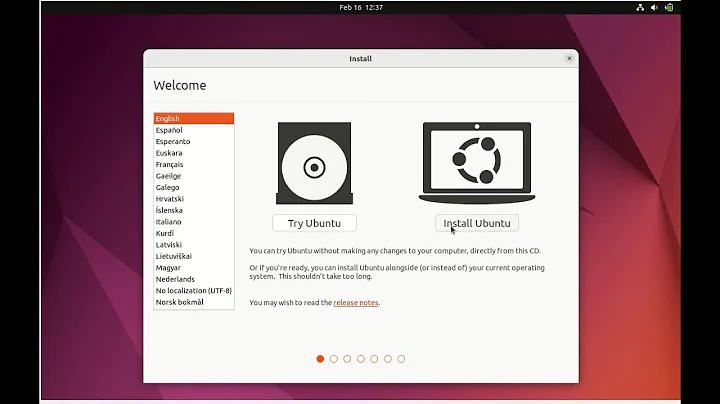Select English in the language list
The height and width of the screenshot is (404, 720).
point(194,118)
